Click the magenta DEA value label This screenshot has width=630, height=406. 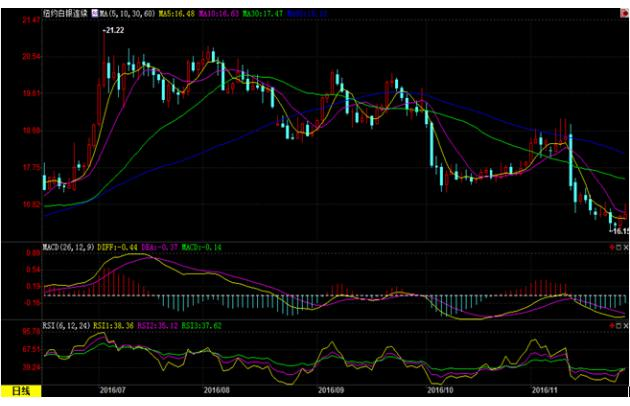click(x=160, y=247)
